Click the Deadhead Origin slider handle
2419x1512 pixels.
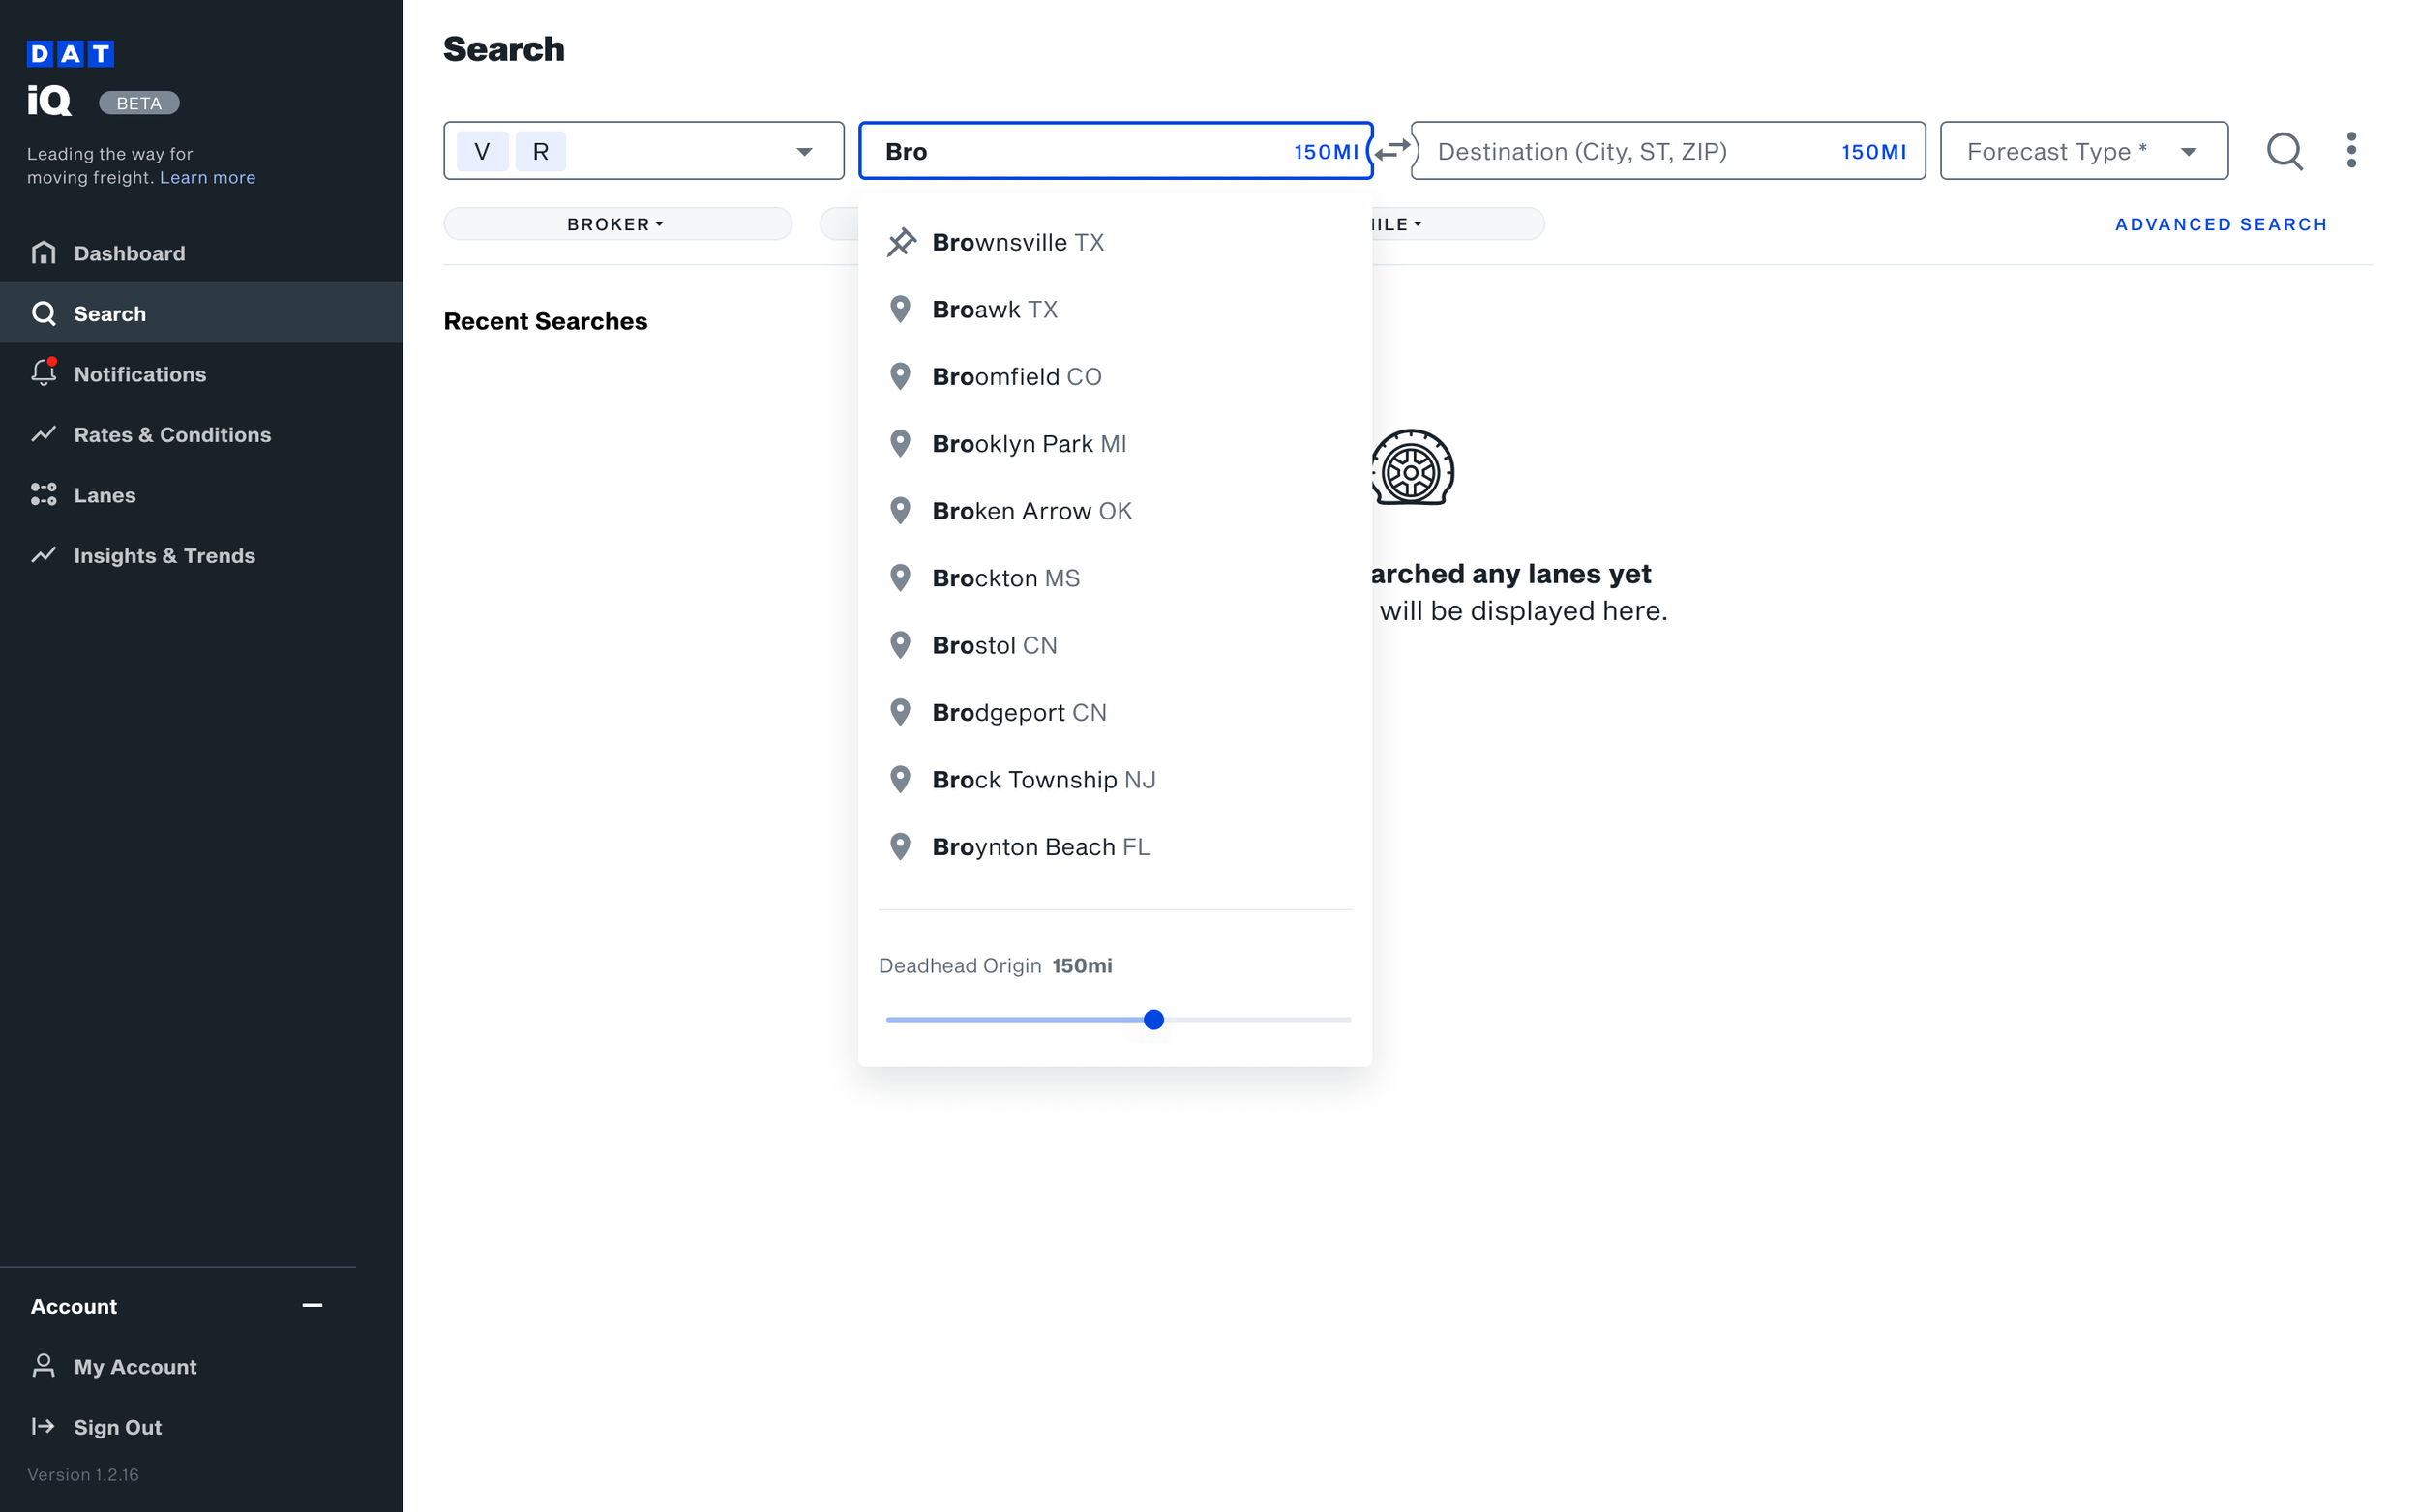click(x=1153, y=1019)
